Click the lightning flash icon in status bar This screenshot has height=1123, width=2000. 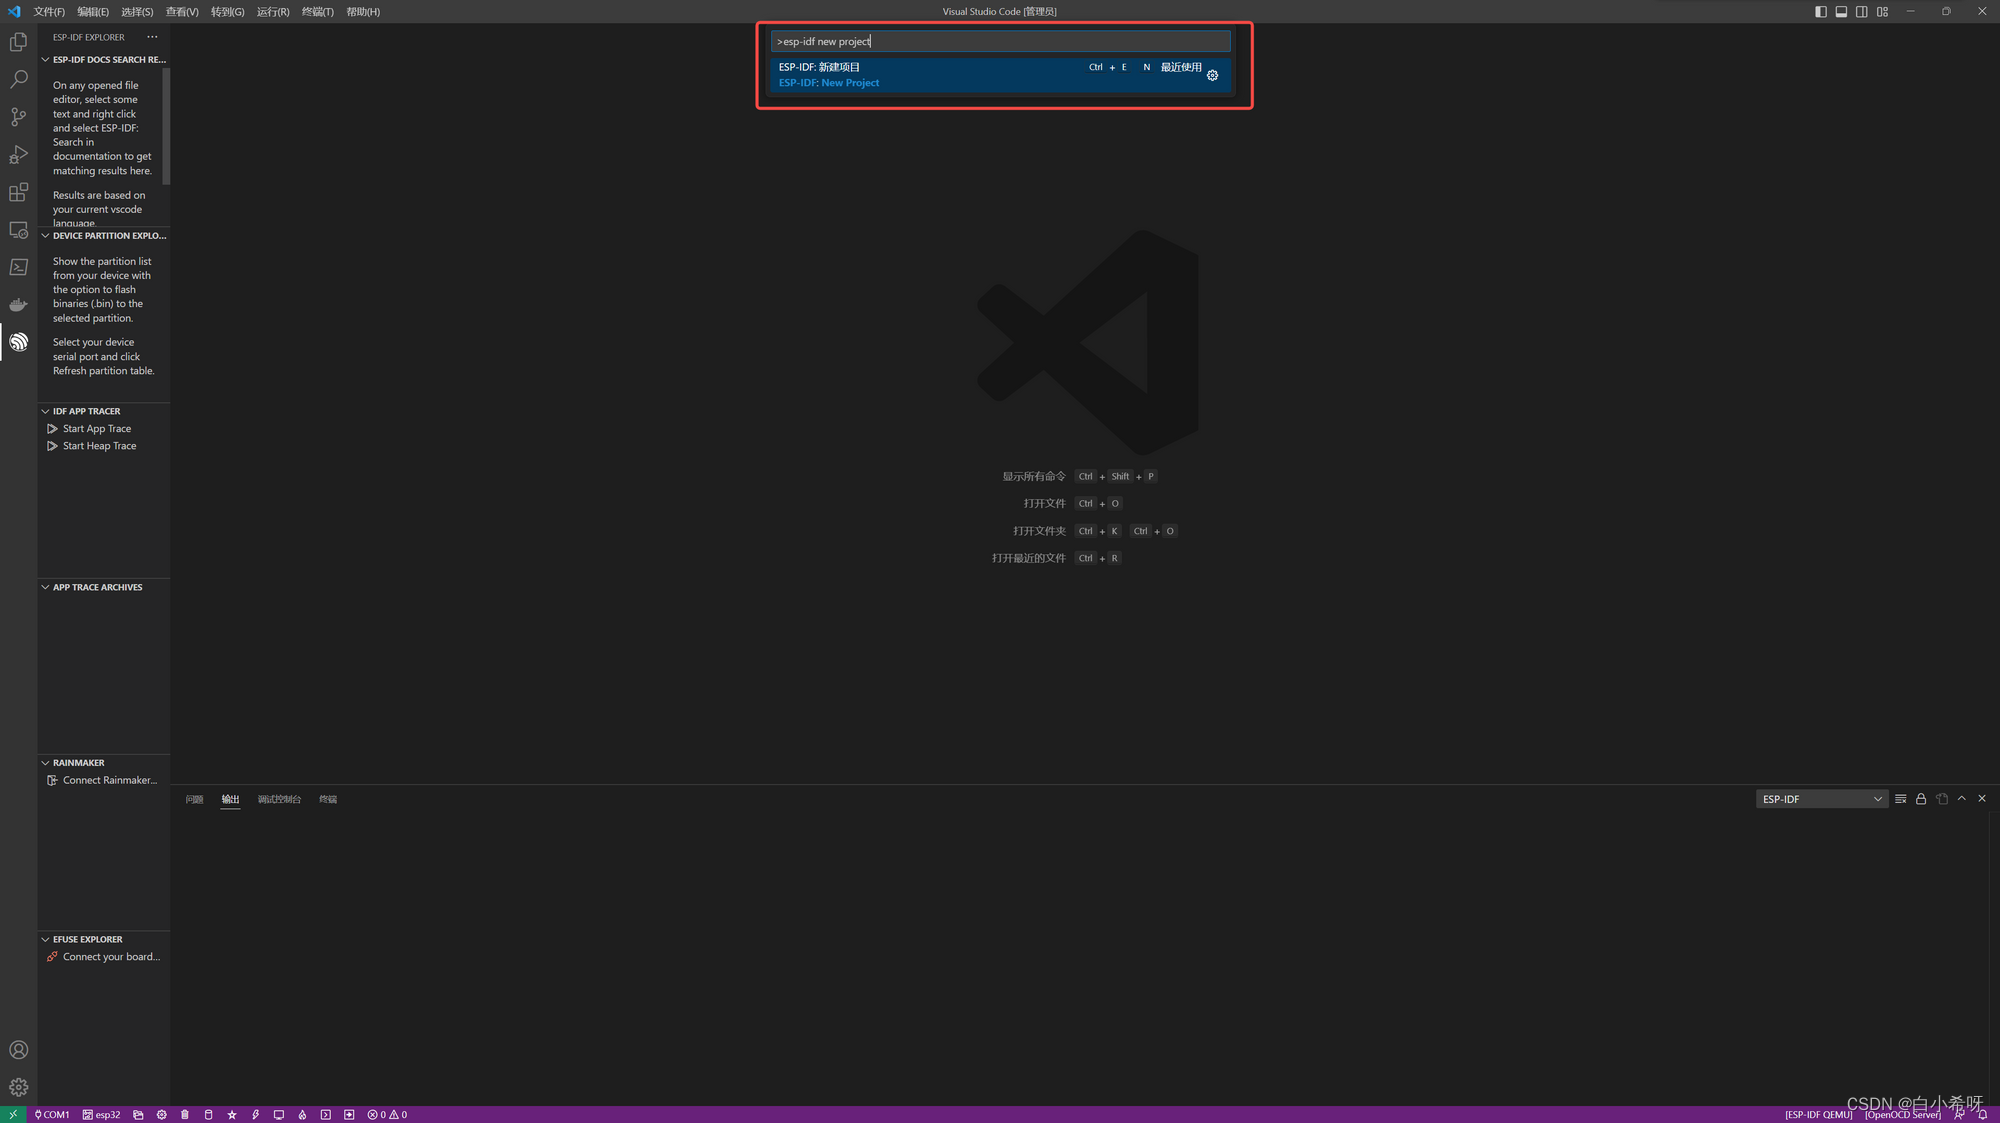pos(255,1114)
